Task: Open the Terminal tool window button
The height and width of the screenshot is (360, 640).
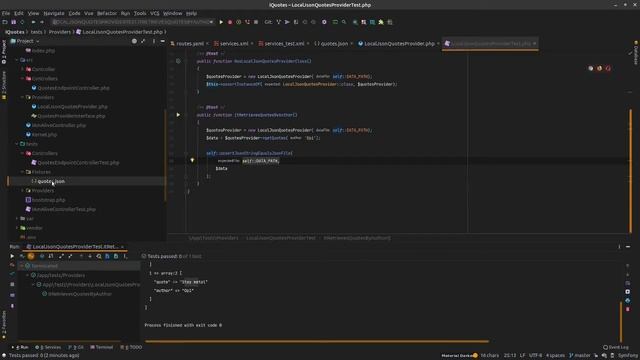Action: pos(102,347)
